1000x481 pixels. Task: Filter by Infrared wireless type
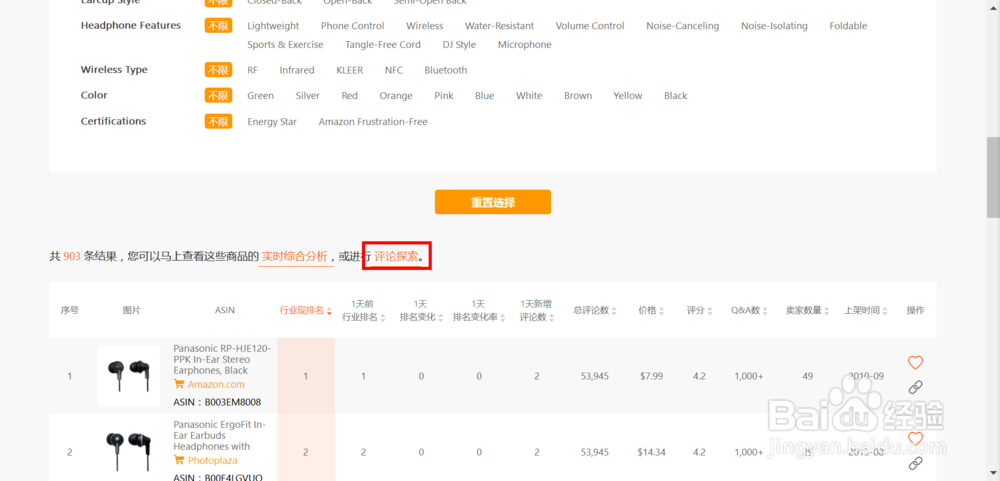297,70
